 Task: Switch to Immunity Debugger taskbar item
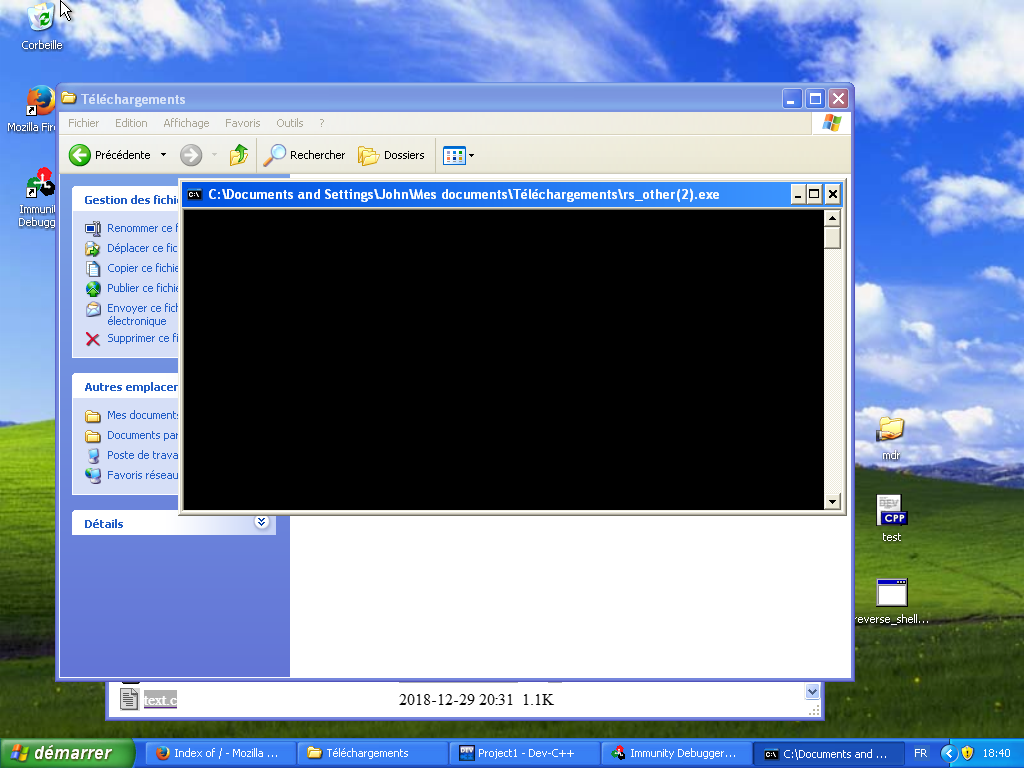pyautogui.click(x=676, y=753)
